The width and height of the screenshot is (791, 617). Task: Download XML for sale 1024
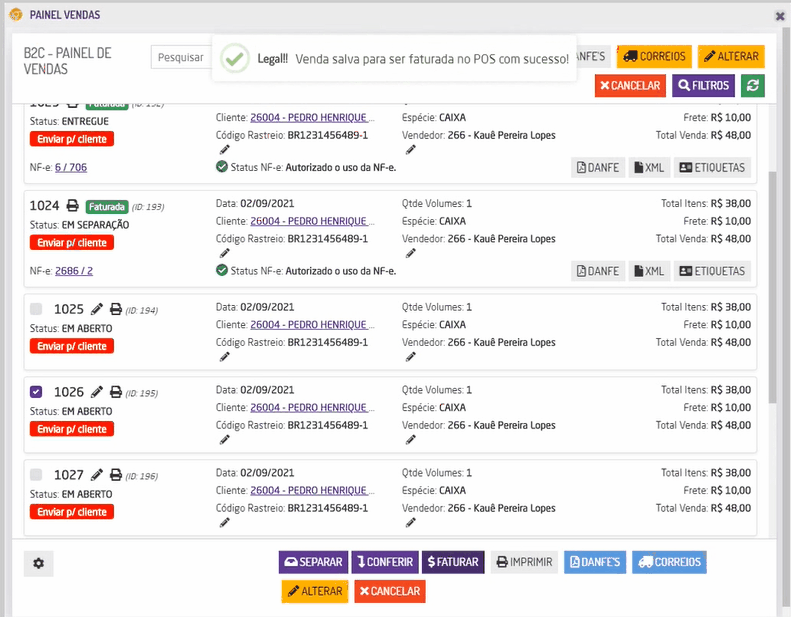point(649,271)
